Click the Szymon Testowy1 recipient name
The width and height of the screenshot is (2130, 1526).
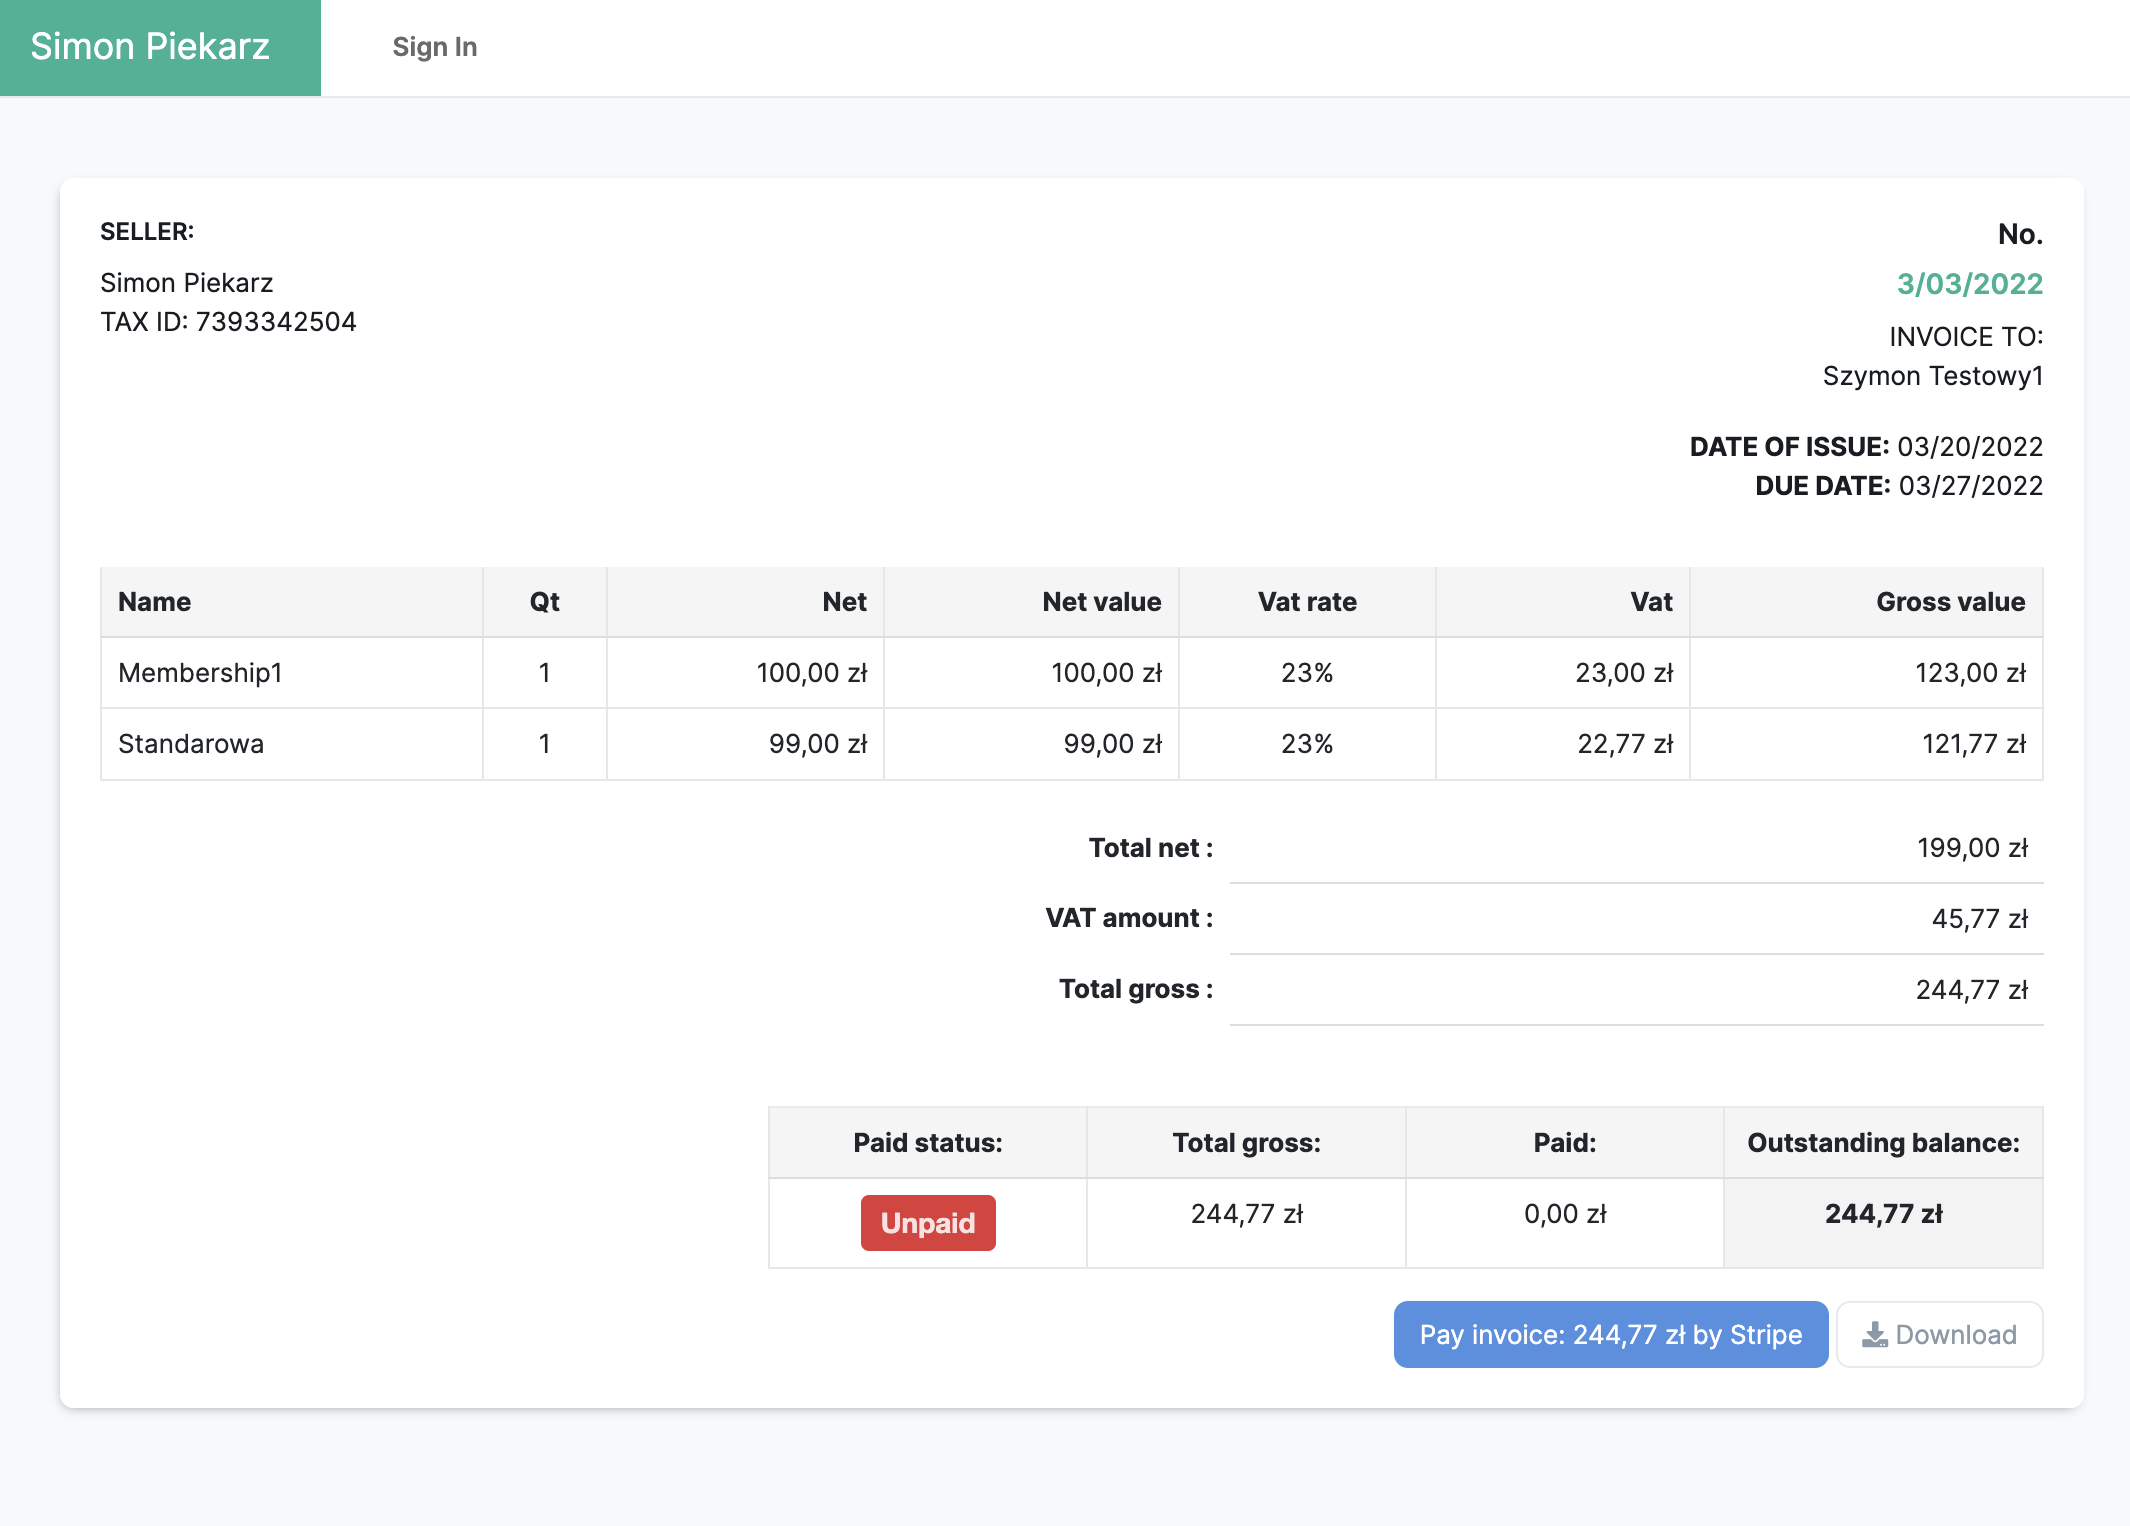[1932, 376]
